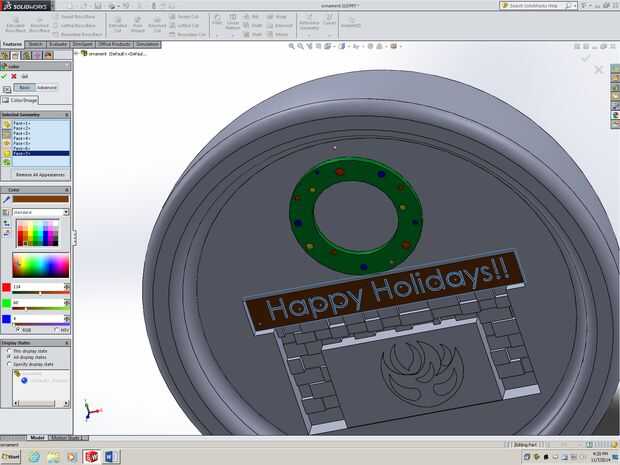Switch to Evaluate ribbon tab
Viewport: 620px width, 465px height.
58,44
